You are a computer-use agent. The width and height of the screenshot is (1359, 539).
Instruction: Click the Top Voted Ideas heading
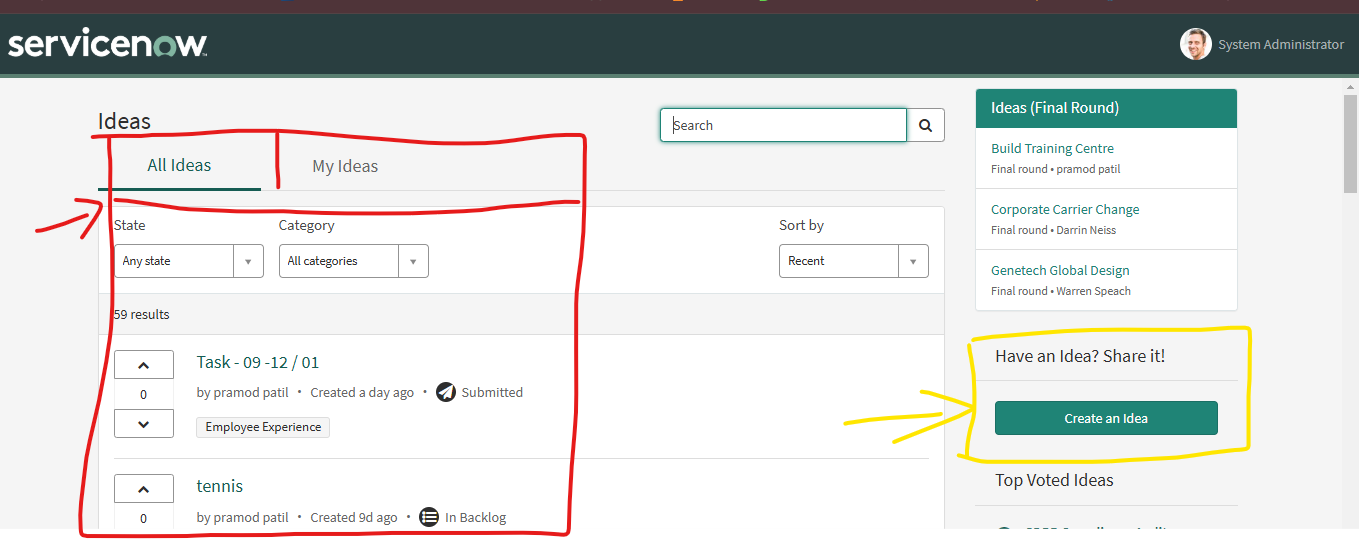pyautogui.click(x=1054, y=480)
